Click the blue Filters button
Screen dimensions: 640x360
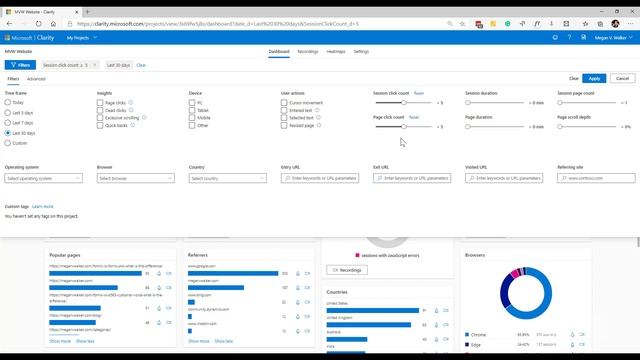[x=20, y=65]
